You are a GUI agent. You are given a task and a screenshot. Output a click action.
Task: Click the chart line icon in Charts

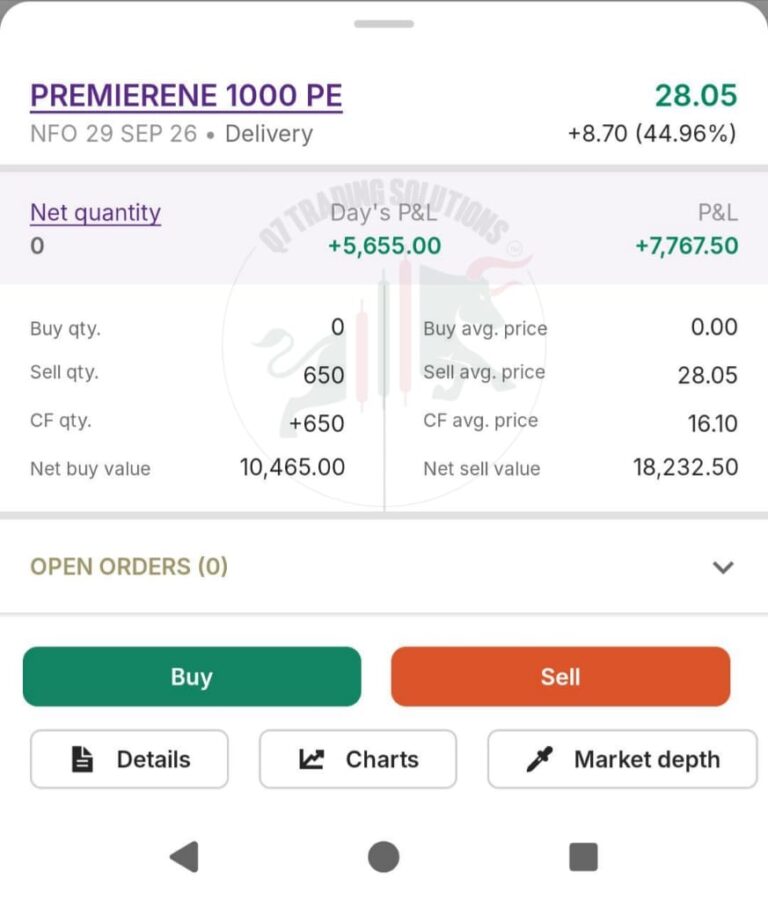click(311, 759)
